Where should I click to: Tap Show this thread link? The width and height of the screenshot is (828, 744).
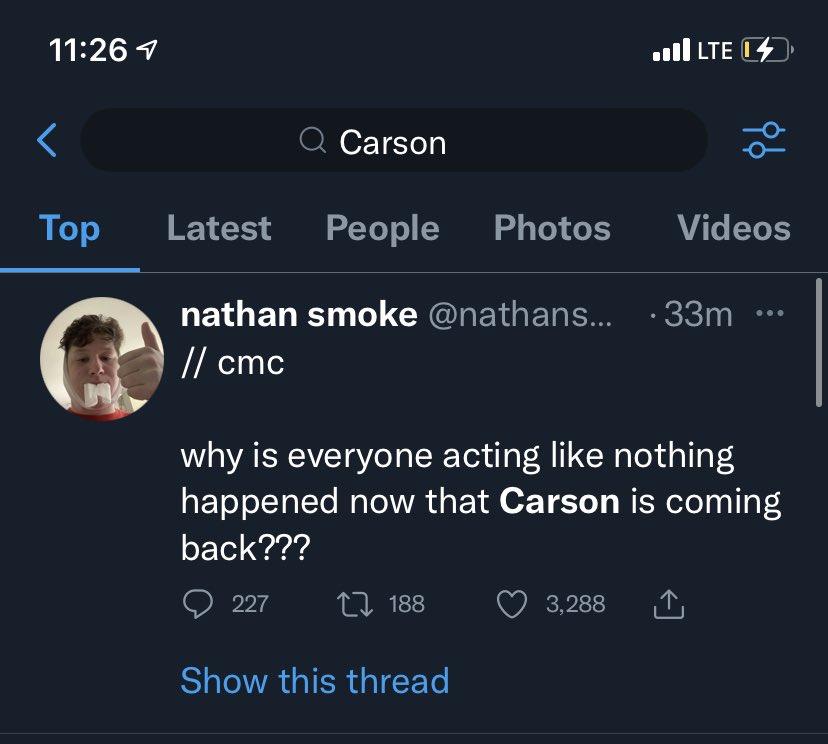[x=314, y=681]
